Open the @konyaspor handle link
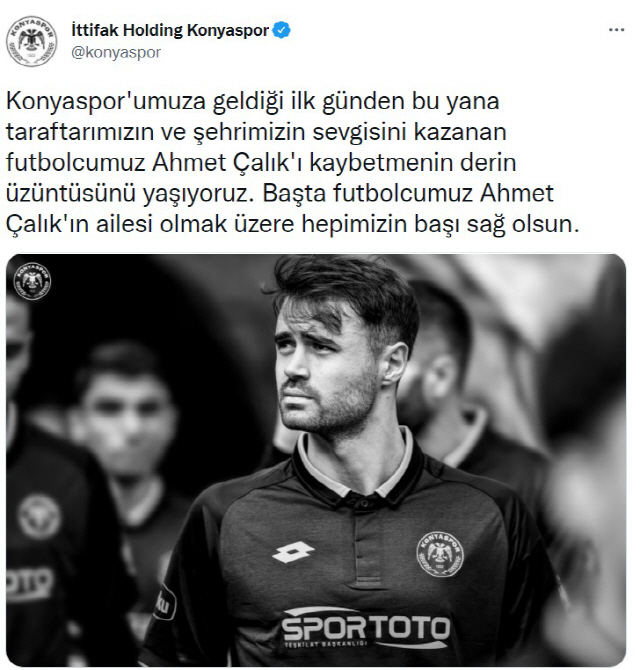 pos(116,53)
